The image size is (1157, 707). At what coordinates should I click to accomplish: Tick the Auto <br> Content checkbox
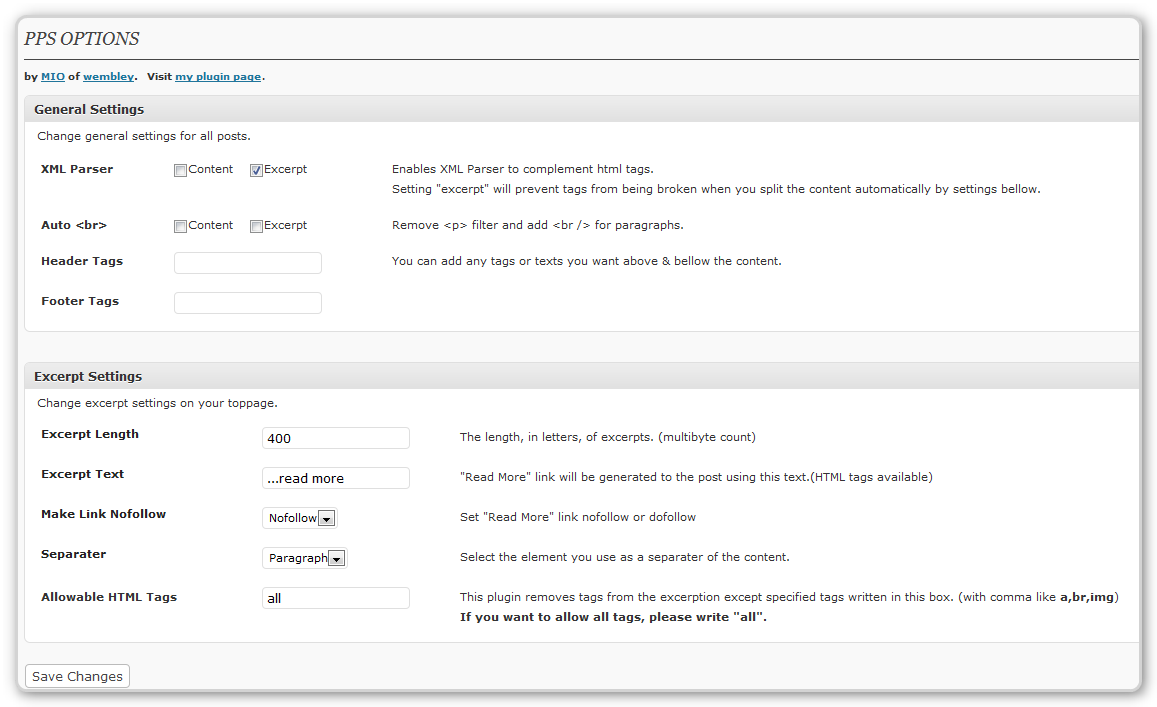point(180,227)
